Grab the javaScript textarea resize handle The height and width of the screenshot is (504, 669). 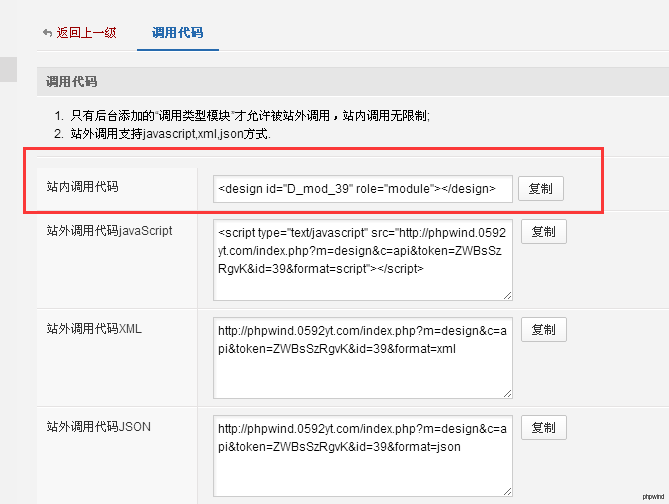(x=507, y=295)
